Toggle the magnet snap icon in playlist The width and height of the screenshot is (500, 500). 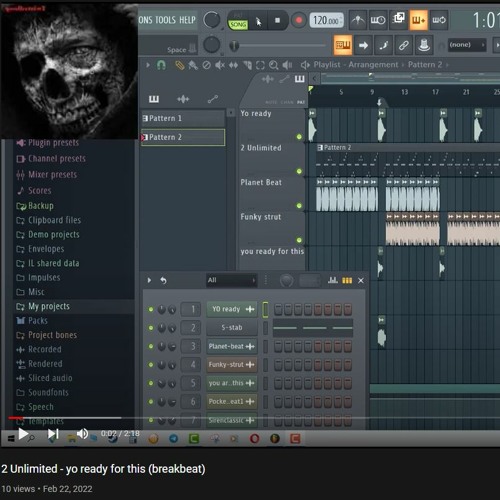[x=161, y=65]
